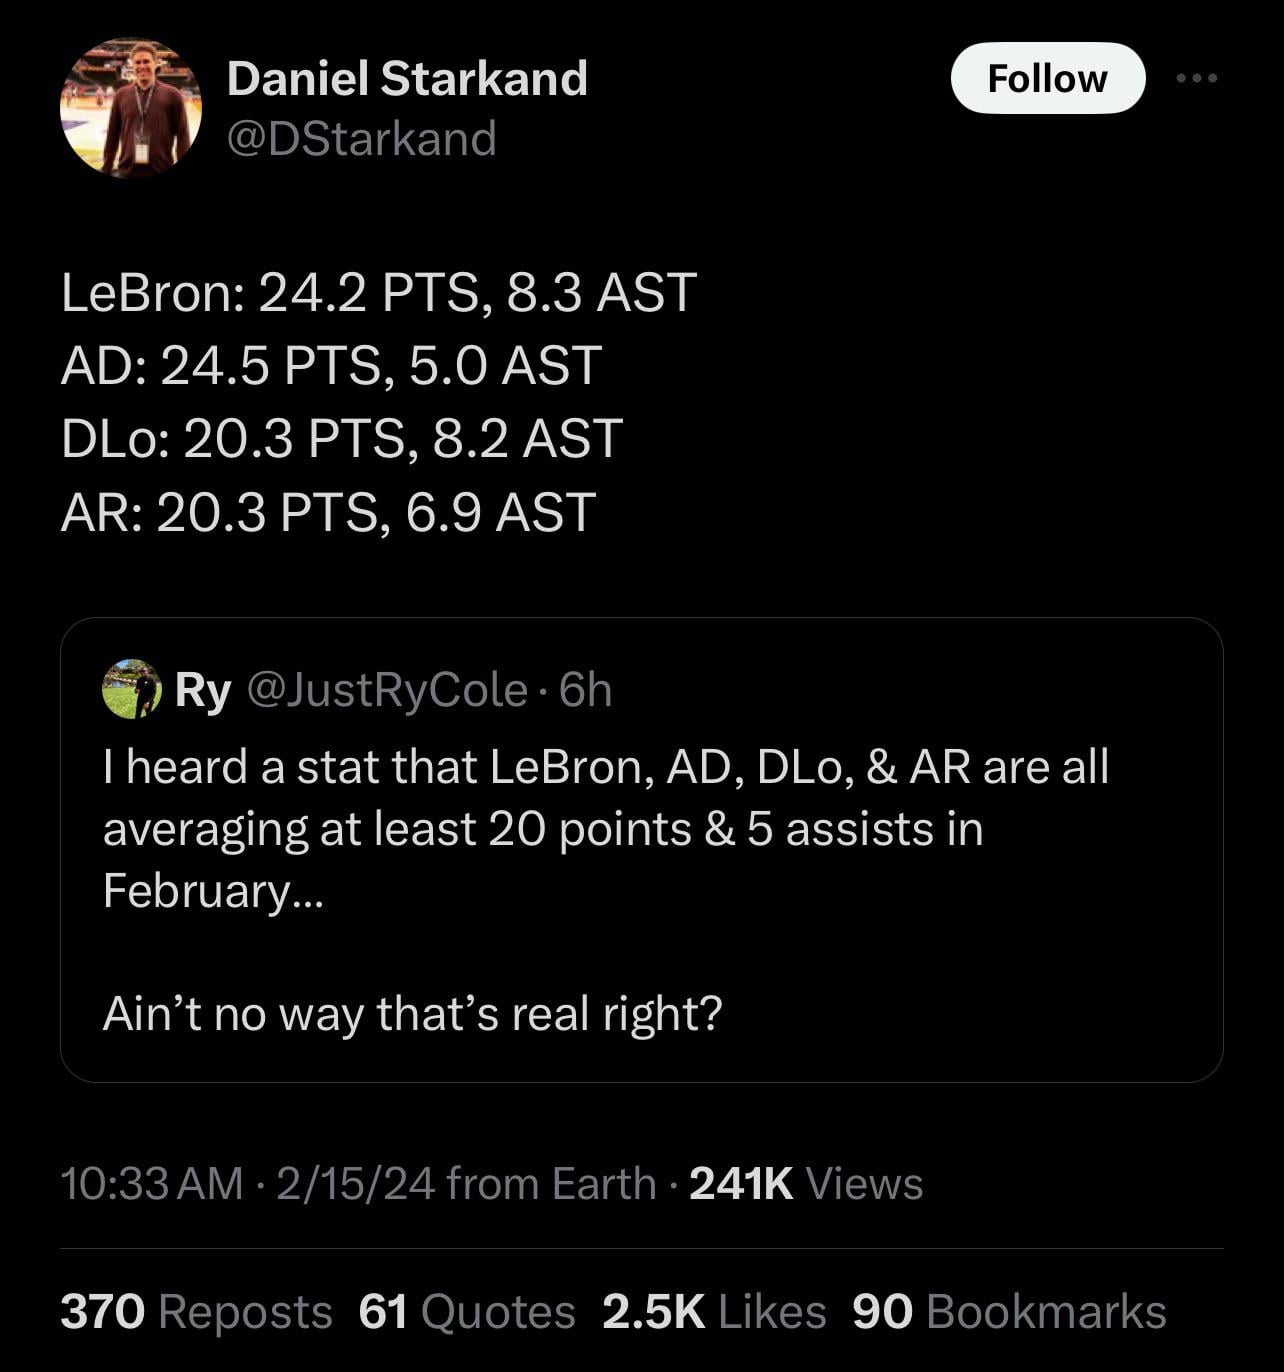Open the @JustRyCole handle
This screenshot has width=1284, height=1372.
pyautogui.click(x=386, y=690)
